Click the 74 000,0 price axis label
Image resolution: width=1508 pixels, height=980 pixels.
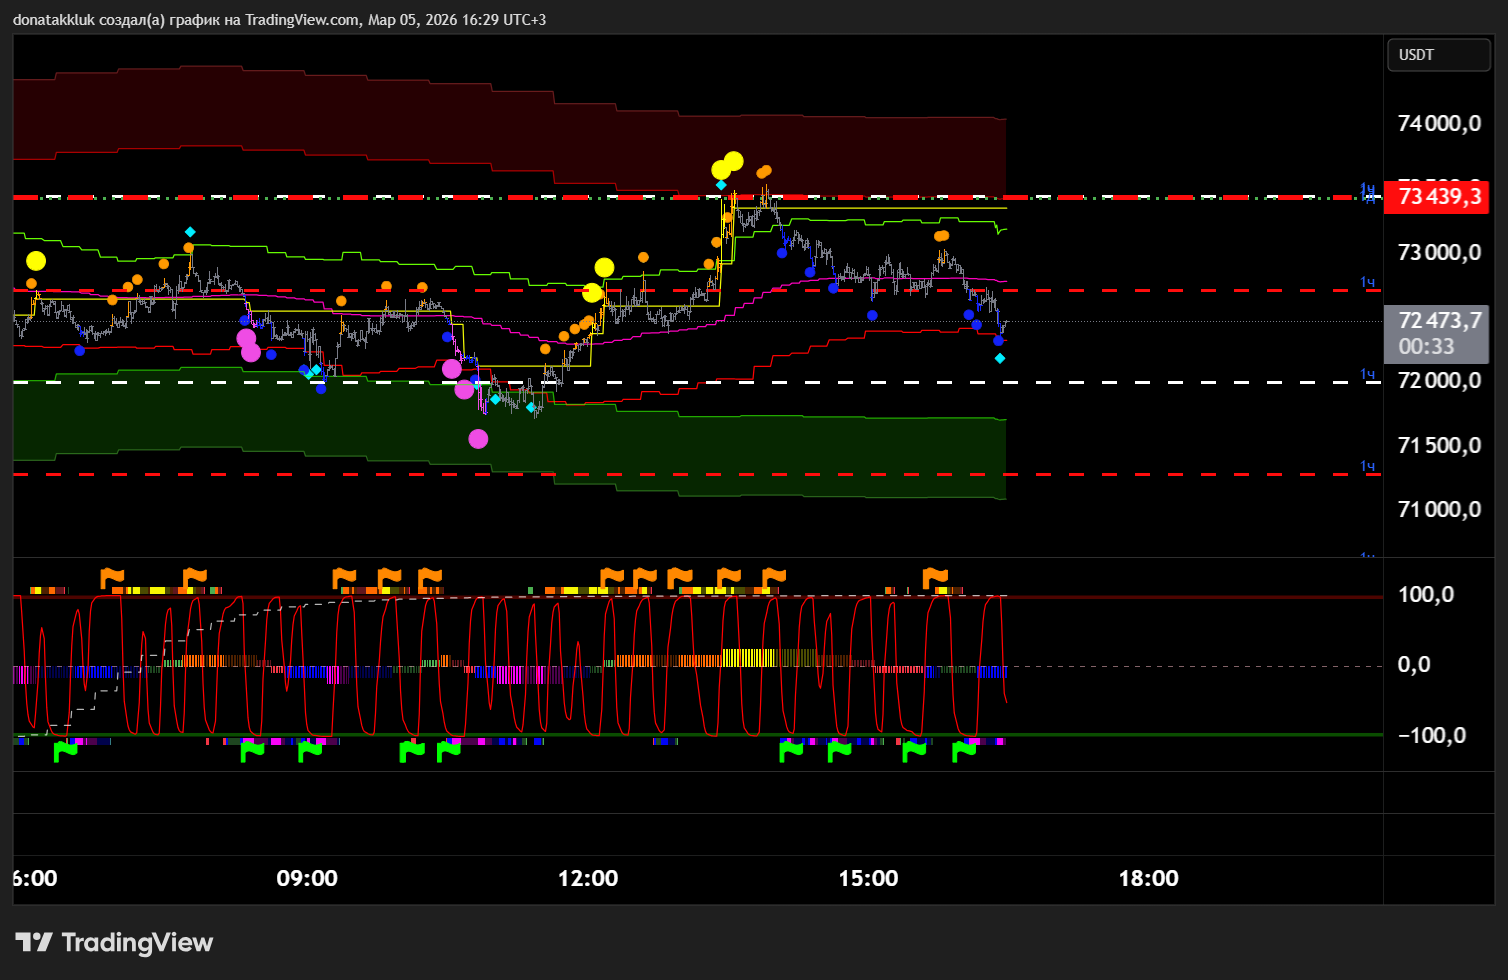pos(1438,124)
